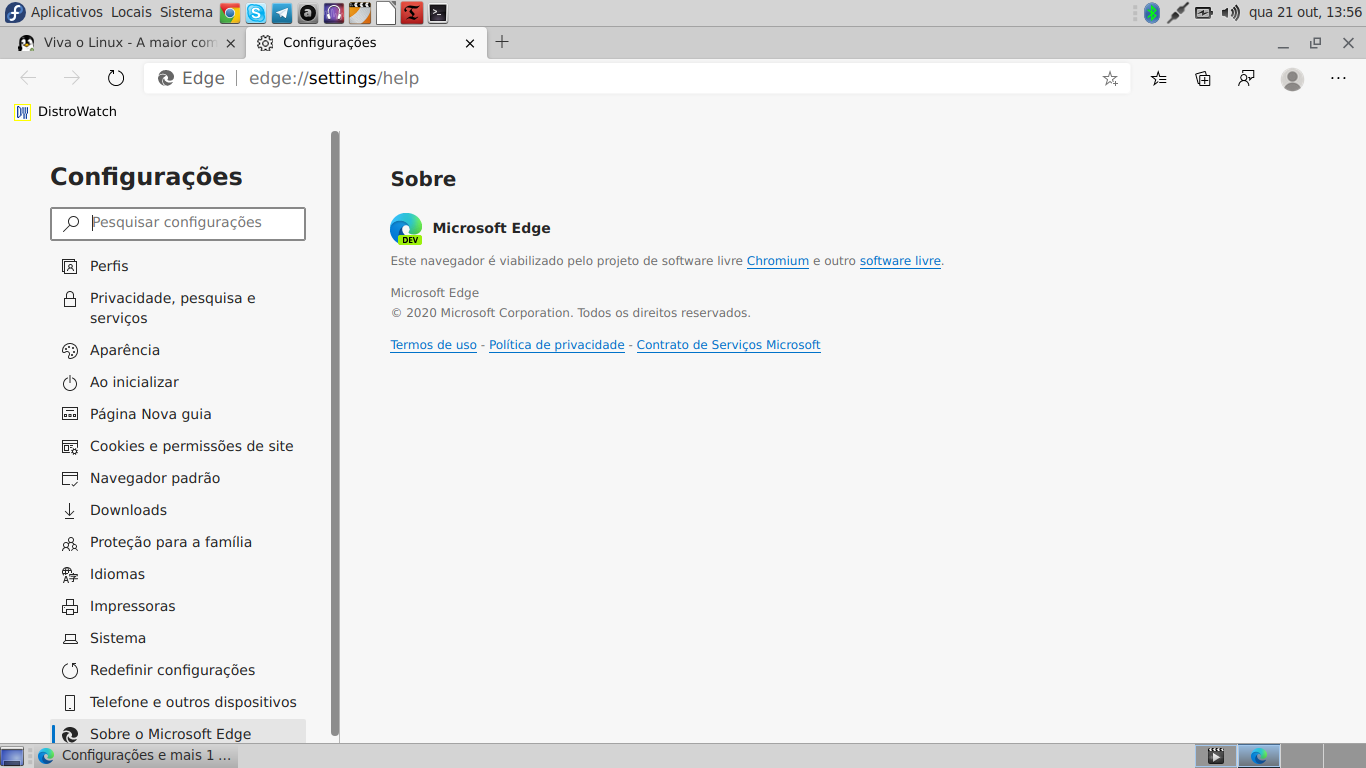1366x768 pixels.
Task: Open the profile avatar icon
Action: [1292, 78]
